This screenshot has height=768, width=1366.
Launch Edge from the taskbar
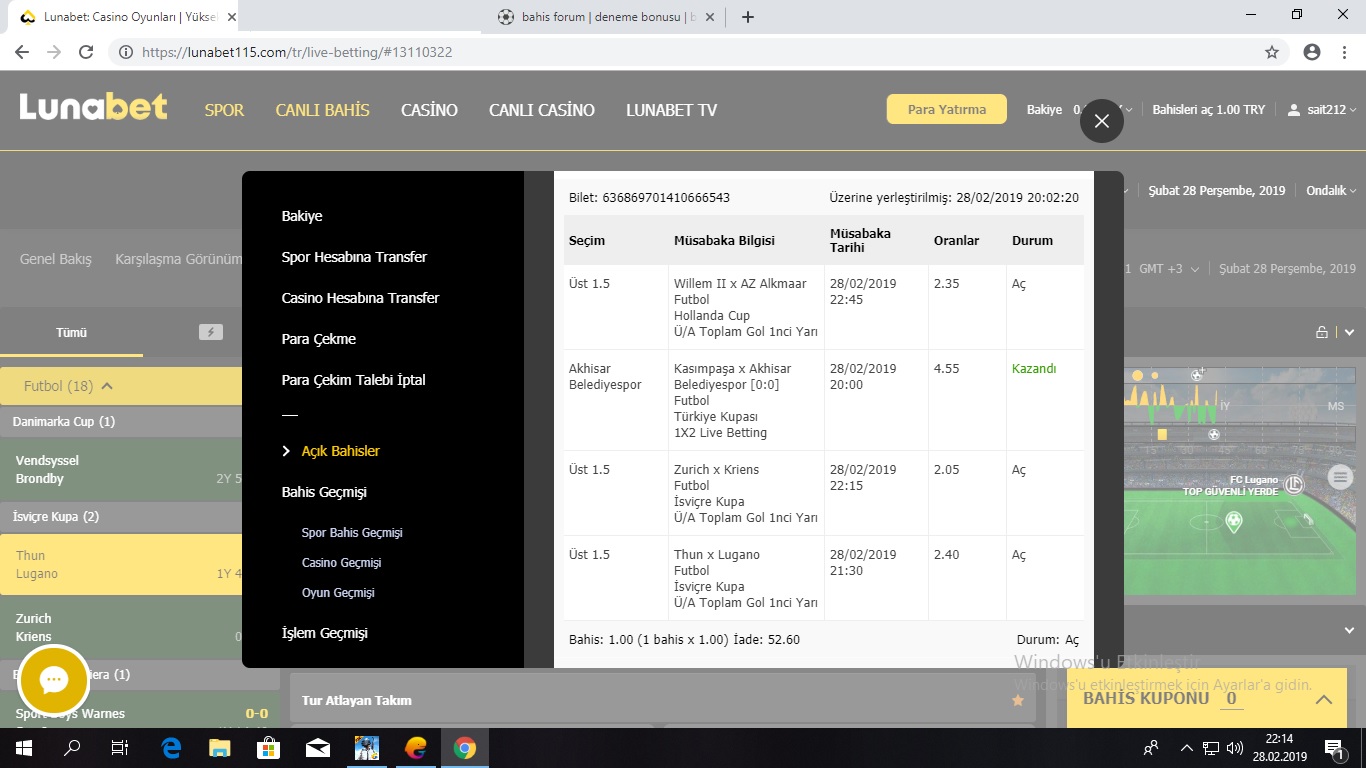[x=171, y=748]
